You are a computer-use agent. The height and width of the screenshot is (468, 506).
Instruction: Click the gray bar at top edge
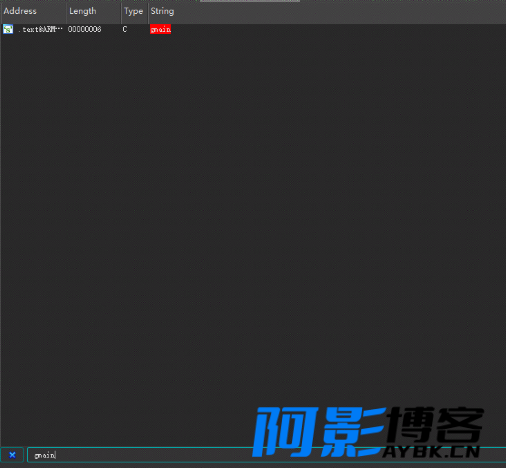(250, 1)
